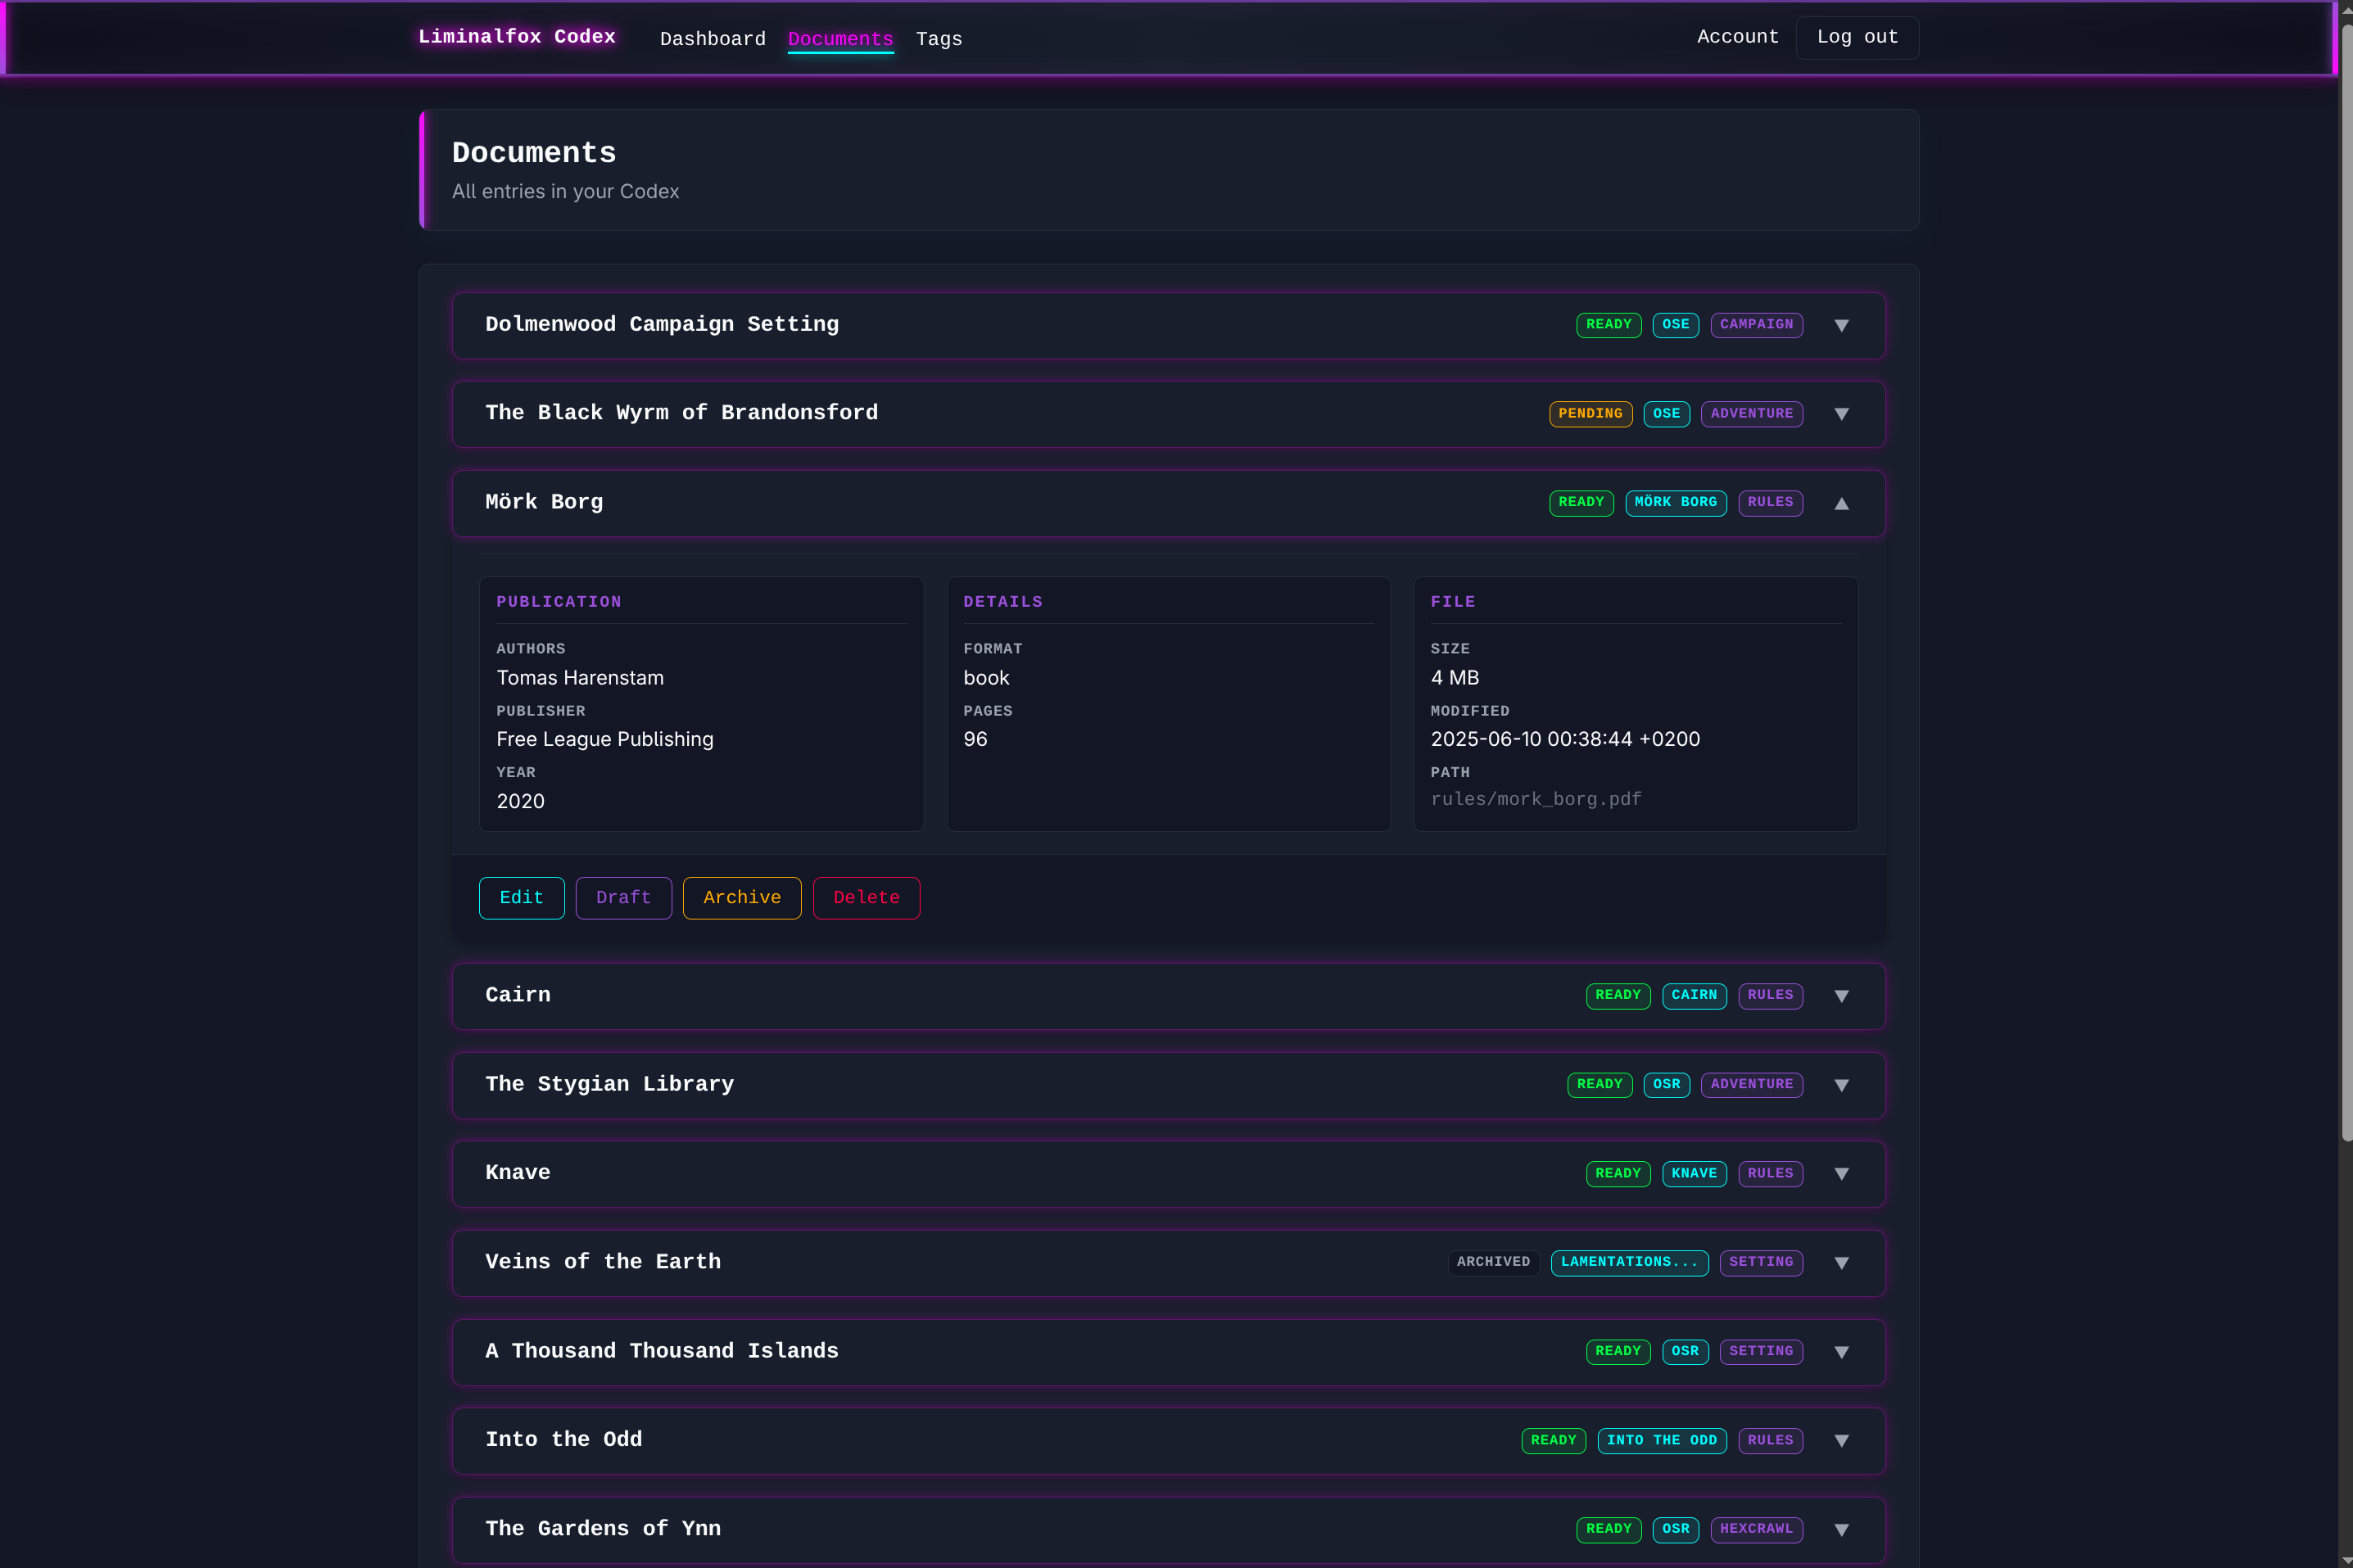Collapse the Mörk Borg entry arrow
The height and width of the screenshot is (1568, 2353).
tap(1841, 503)
